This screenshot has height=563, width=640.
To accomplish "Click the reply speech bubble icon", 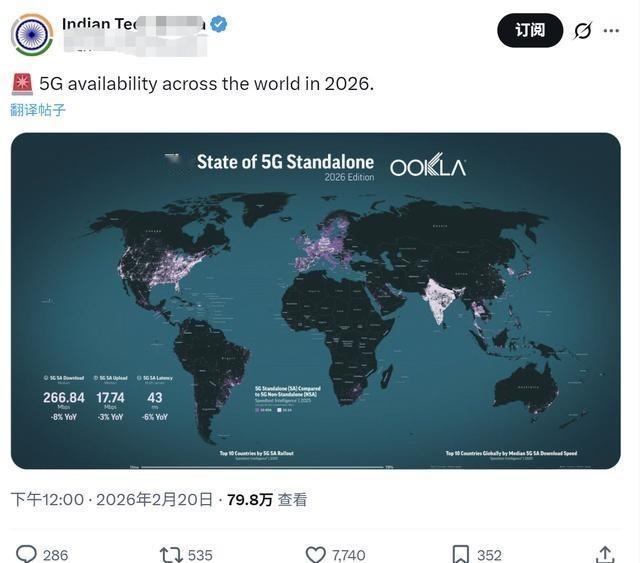I will (x=27, y=554).
